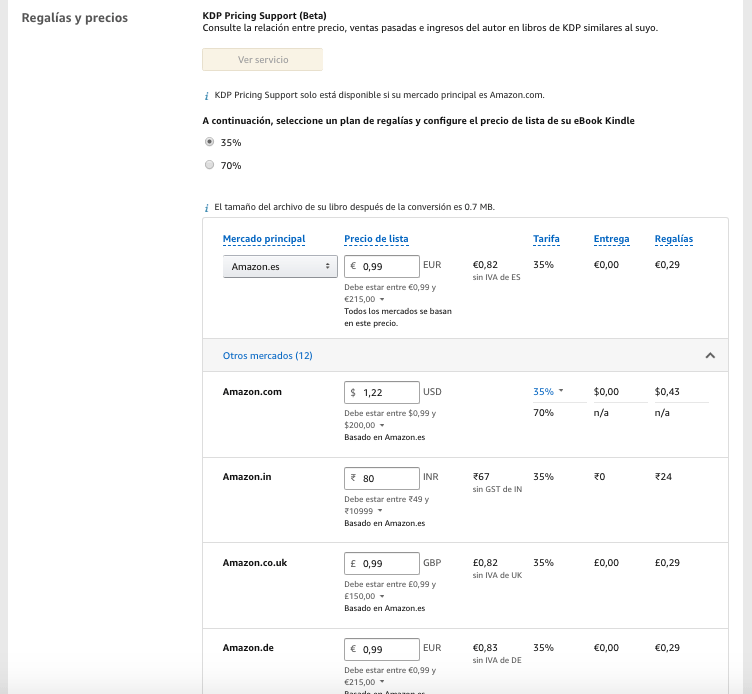Image resolution: width=752 pixels, height=694 pixels.
Task: Click the Ver servicio button
Action: pyautogui.click(x=262, y=60)
